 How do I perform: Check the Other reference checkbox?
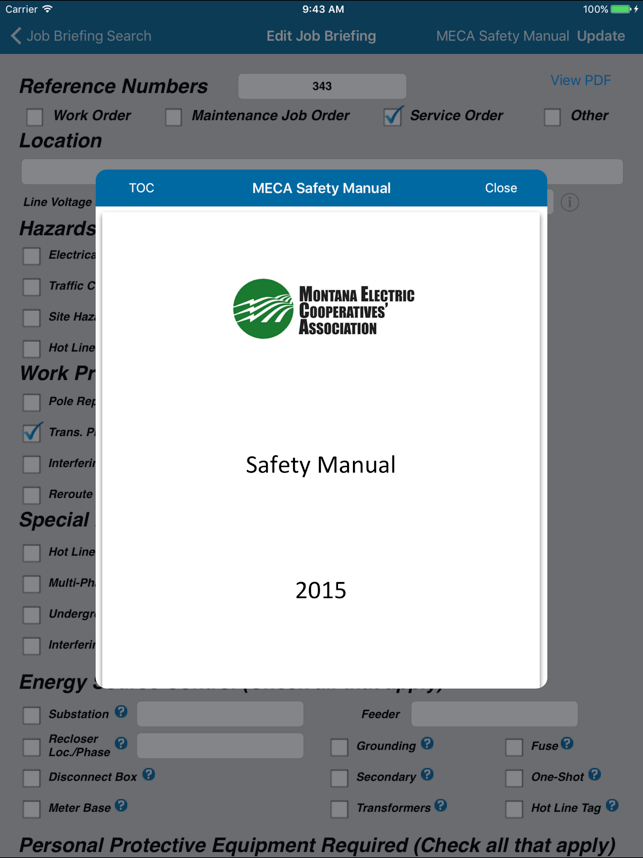pos(552,117)
